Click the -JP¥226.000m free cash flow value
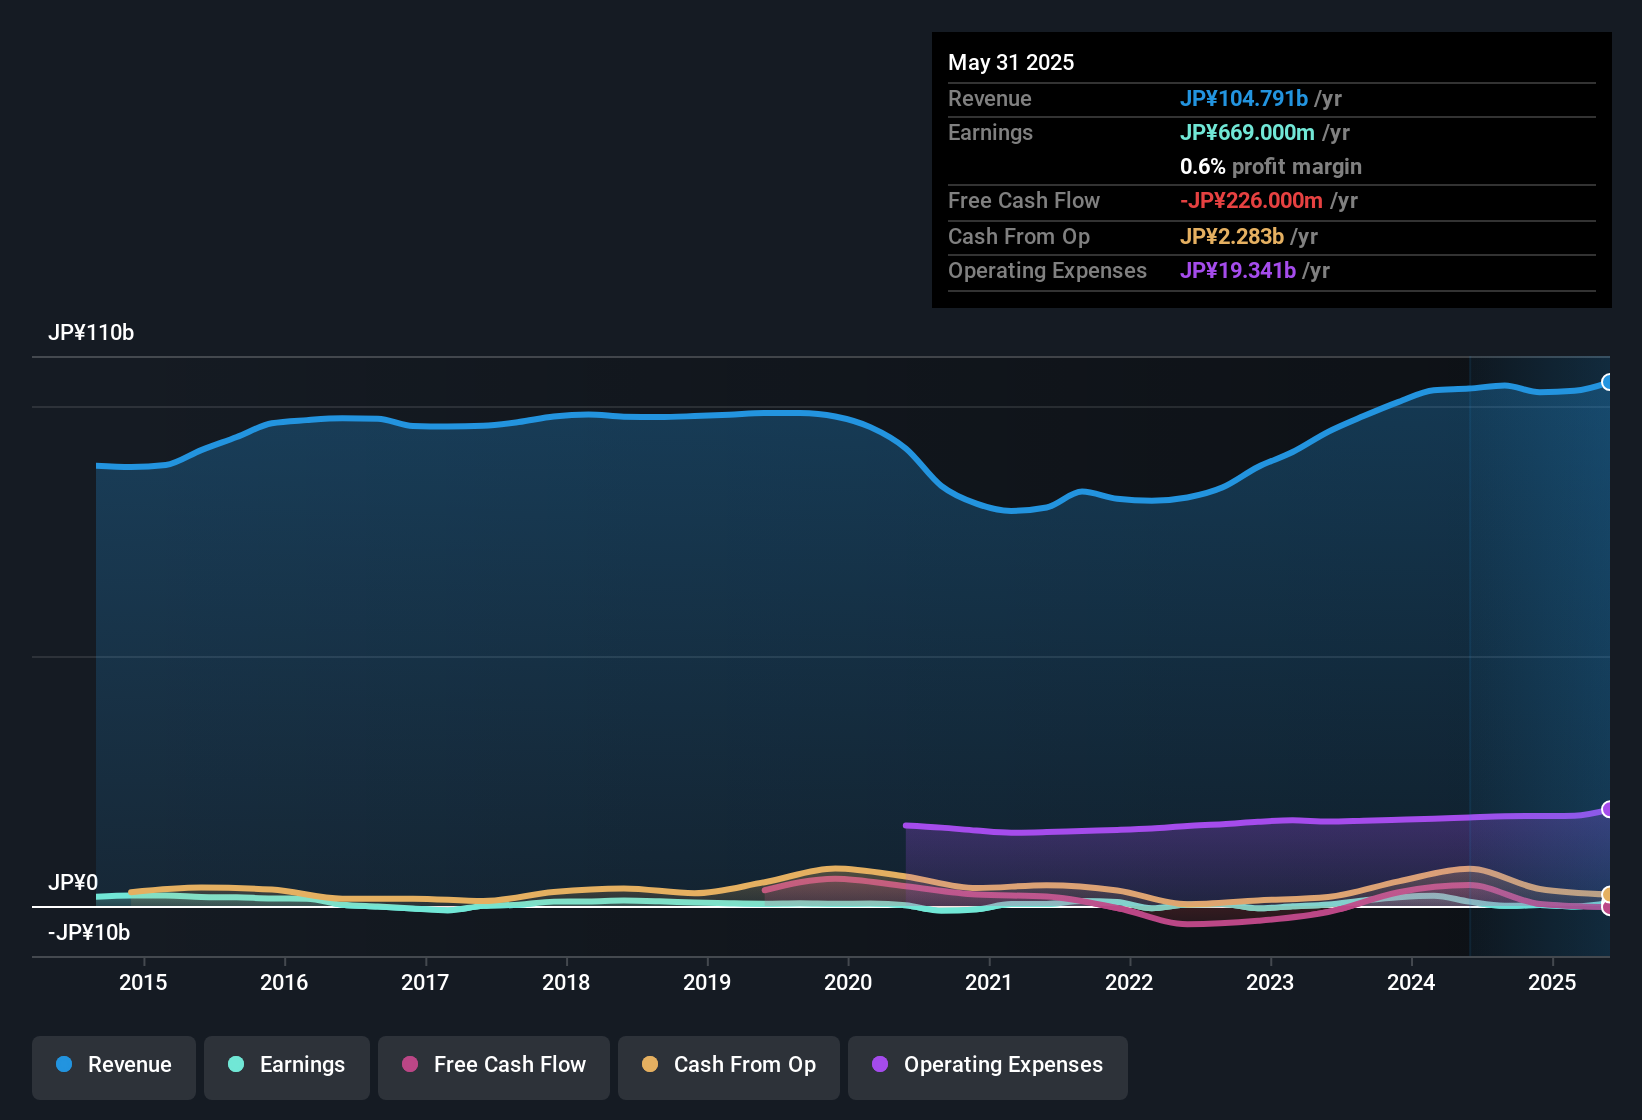Image resolution: width=1642 pixels, height=1120 pixels. (1251, 200)
